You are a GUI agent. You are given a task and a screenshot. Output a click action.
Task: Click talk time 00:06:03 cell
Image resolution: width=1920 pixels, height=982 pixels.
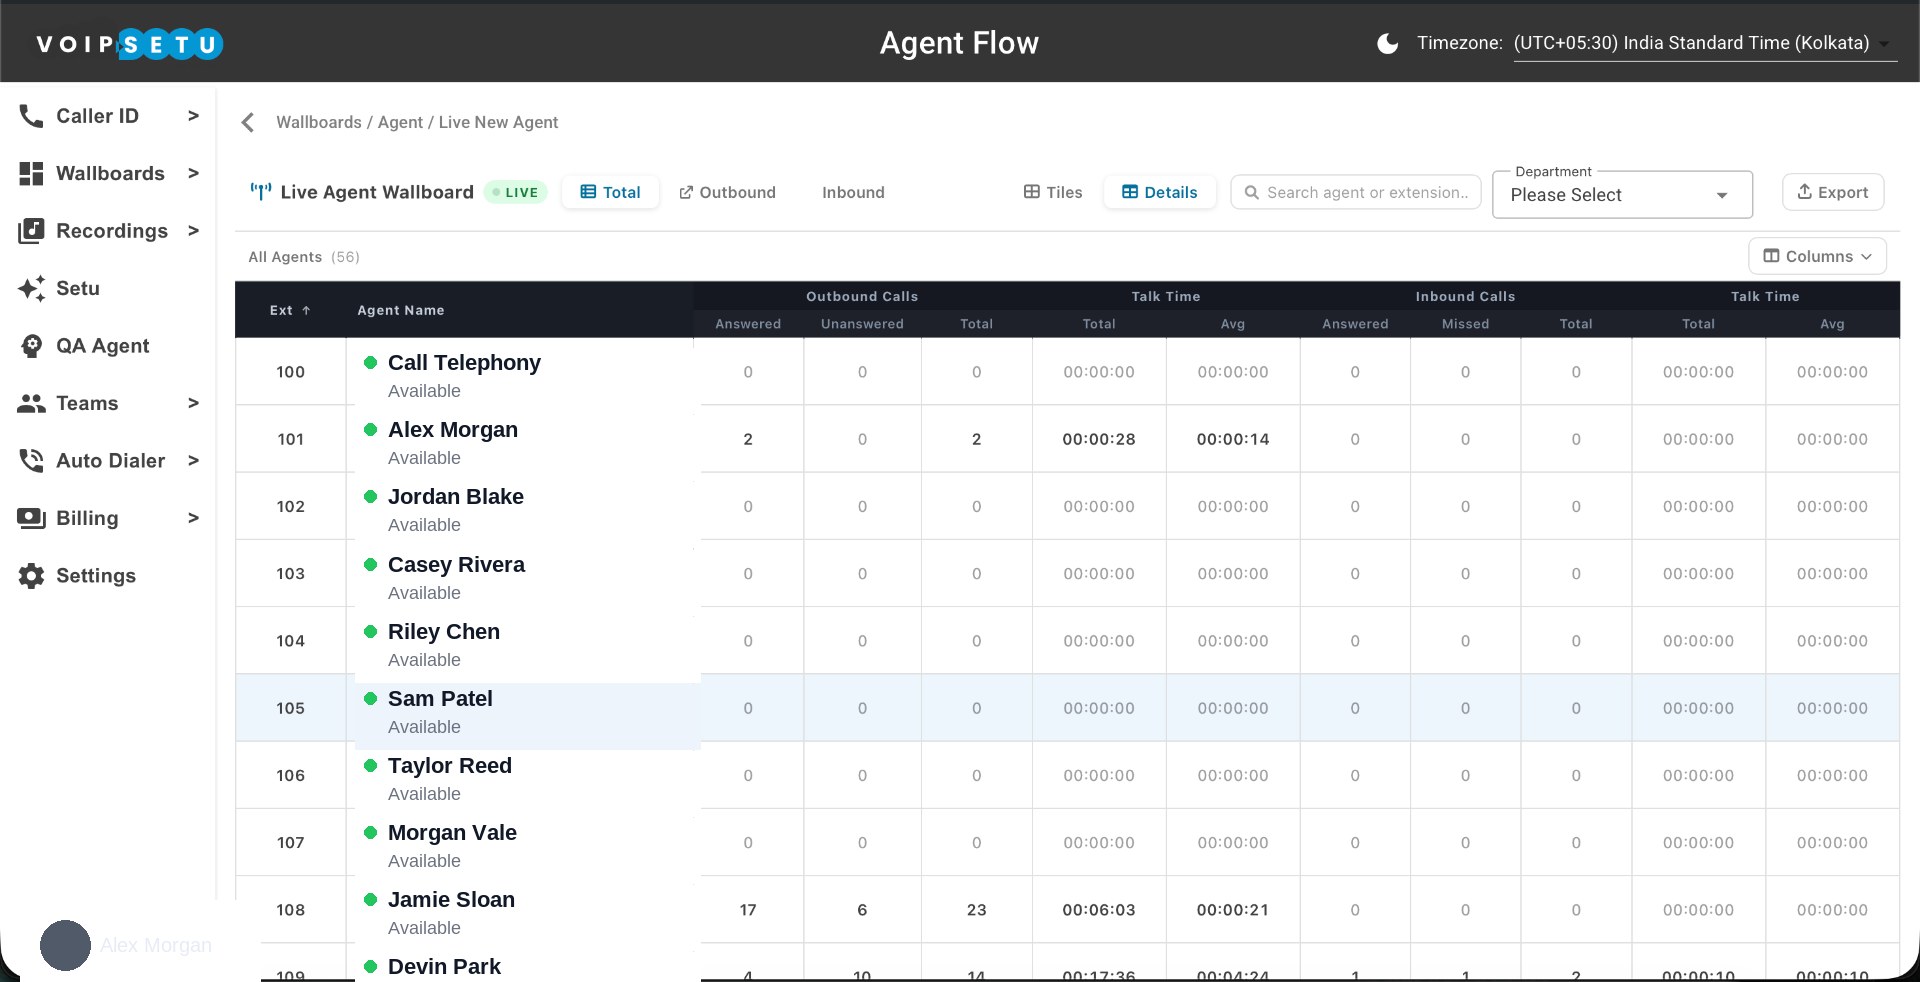click(x=1099, y=910)
